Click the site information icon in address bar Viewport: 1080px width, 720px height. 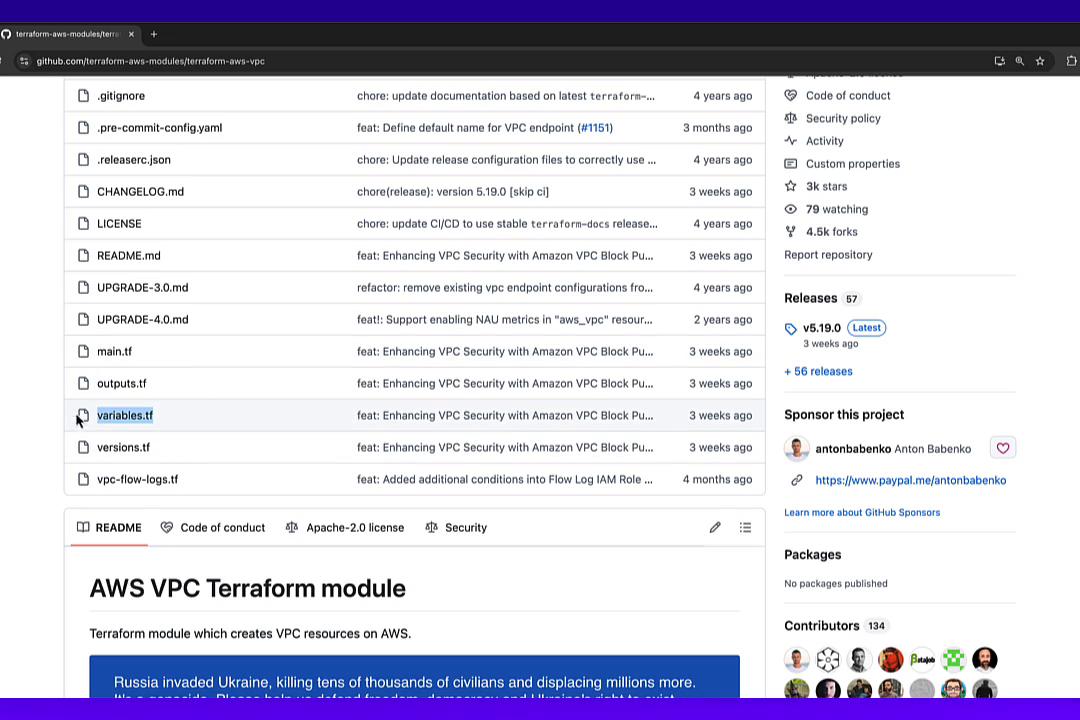(x=23, y=61)
